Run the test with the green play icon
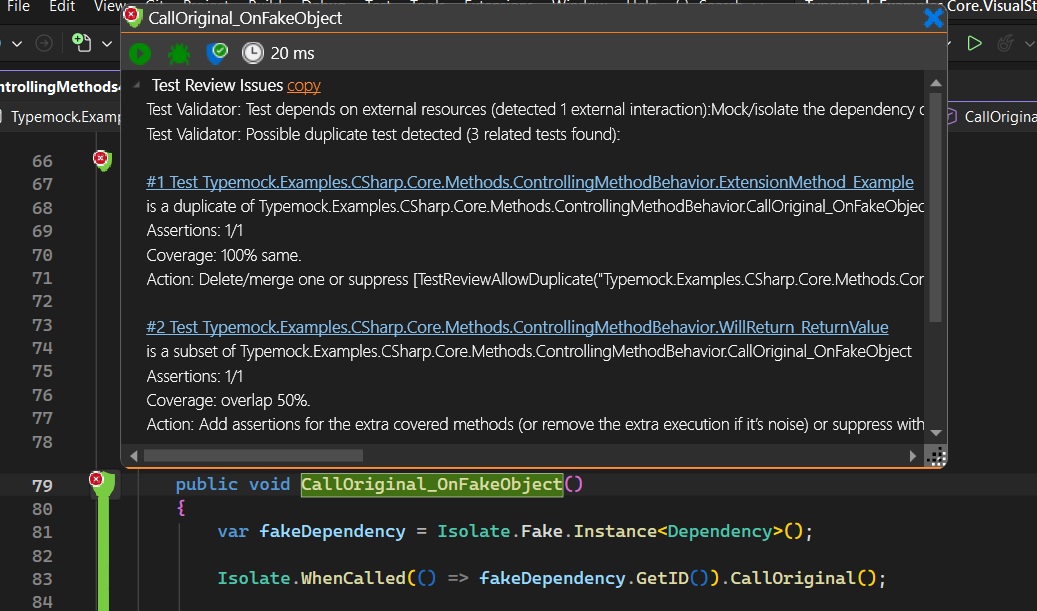The height and width of the screenshot is (611, 1037). 140,53
